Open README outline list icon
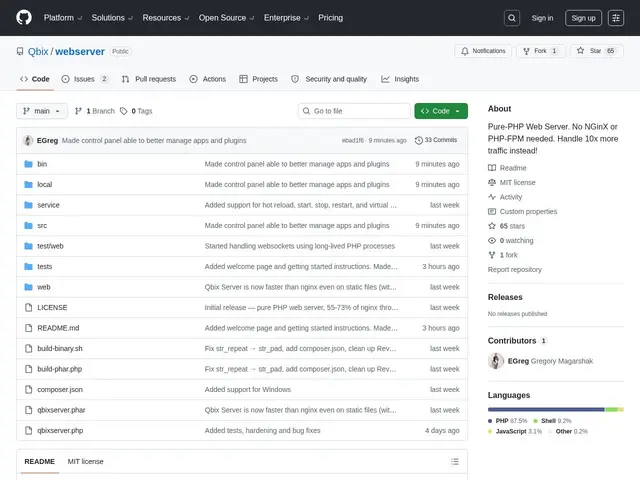The width and height of the screenshot is (640, 480). [455, 462]
